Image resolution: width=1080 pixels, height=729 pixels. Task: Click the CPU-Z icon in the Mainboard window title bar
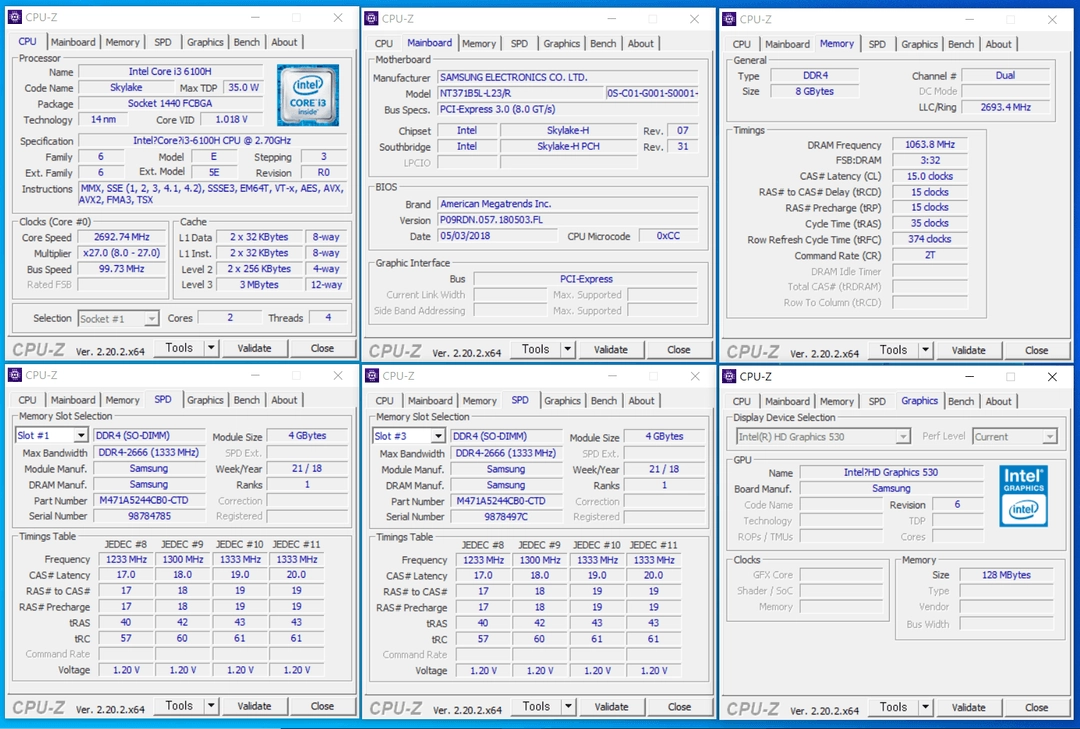tap(372, 19)
